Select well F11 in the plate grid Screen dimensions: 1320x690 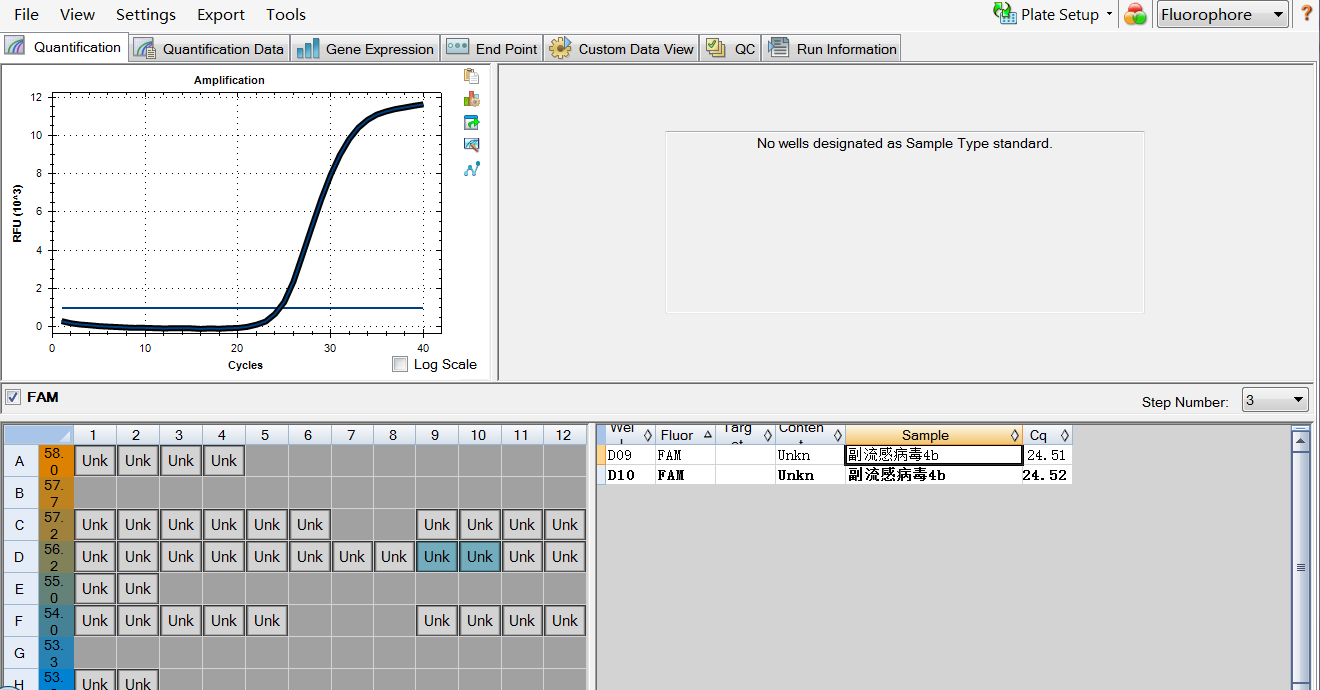(x=522, y=620)
